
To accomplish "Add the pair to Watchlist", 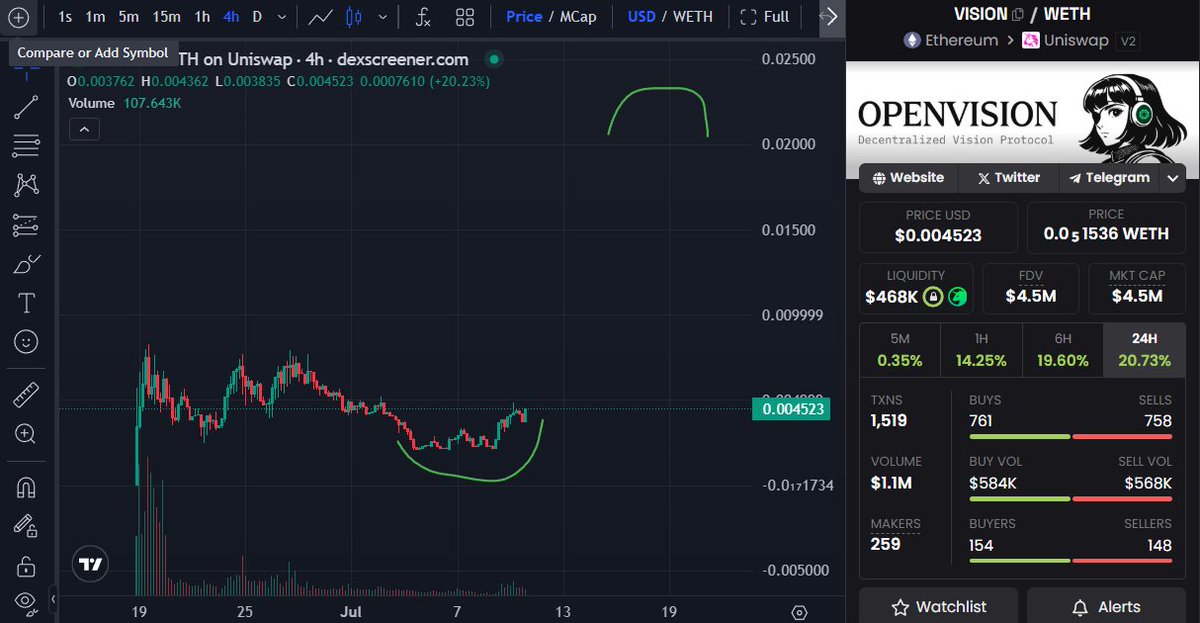I will (x=937, y=607).
